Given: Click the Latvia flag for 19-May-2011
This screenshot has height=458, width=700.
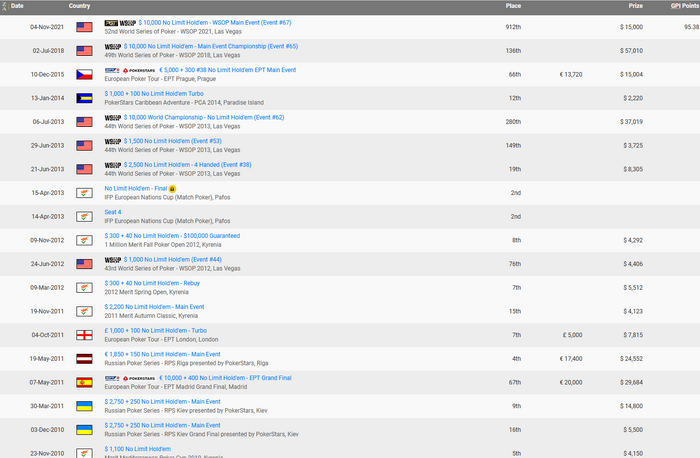Looking at the screenshot, I should 84,358.
